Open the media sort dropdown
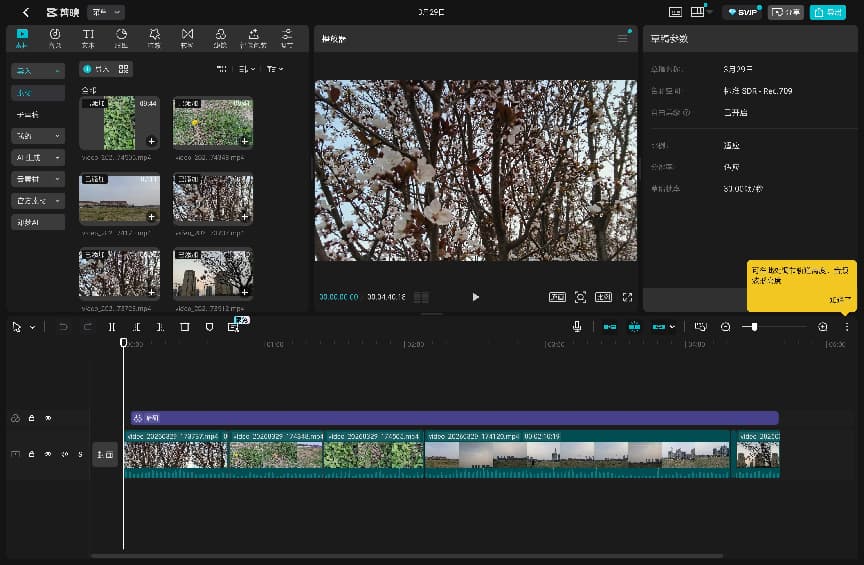The height and width of the screenshot is (565, 864). pyautogui.click(x=246, y=69)
